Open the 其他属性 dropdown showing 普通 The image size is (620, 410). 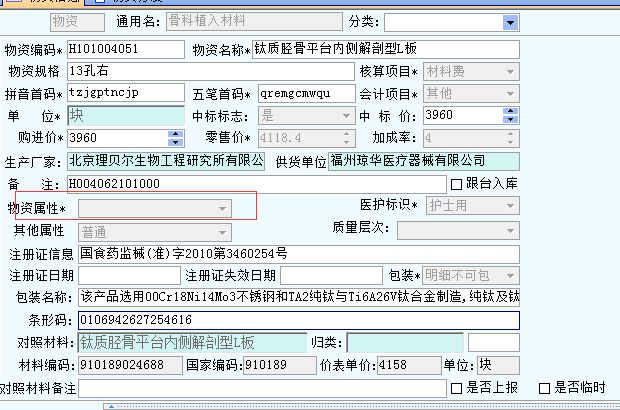223,232
